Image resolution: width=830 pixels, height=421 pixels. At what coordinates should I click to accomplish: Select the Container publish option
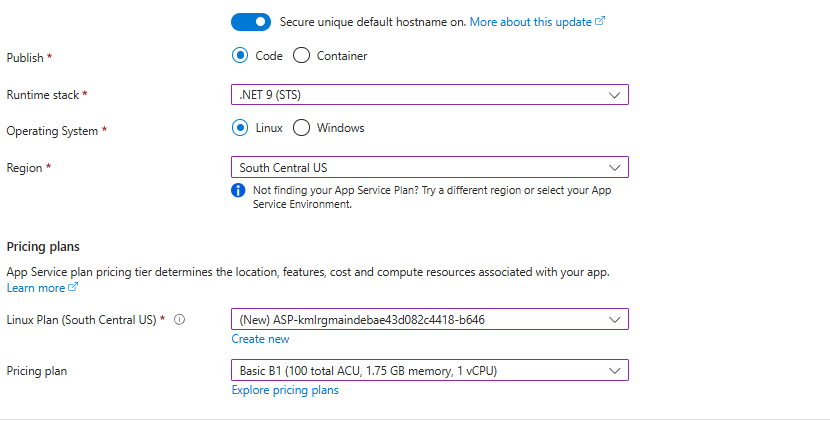(301, 56)
